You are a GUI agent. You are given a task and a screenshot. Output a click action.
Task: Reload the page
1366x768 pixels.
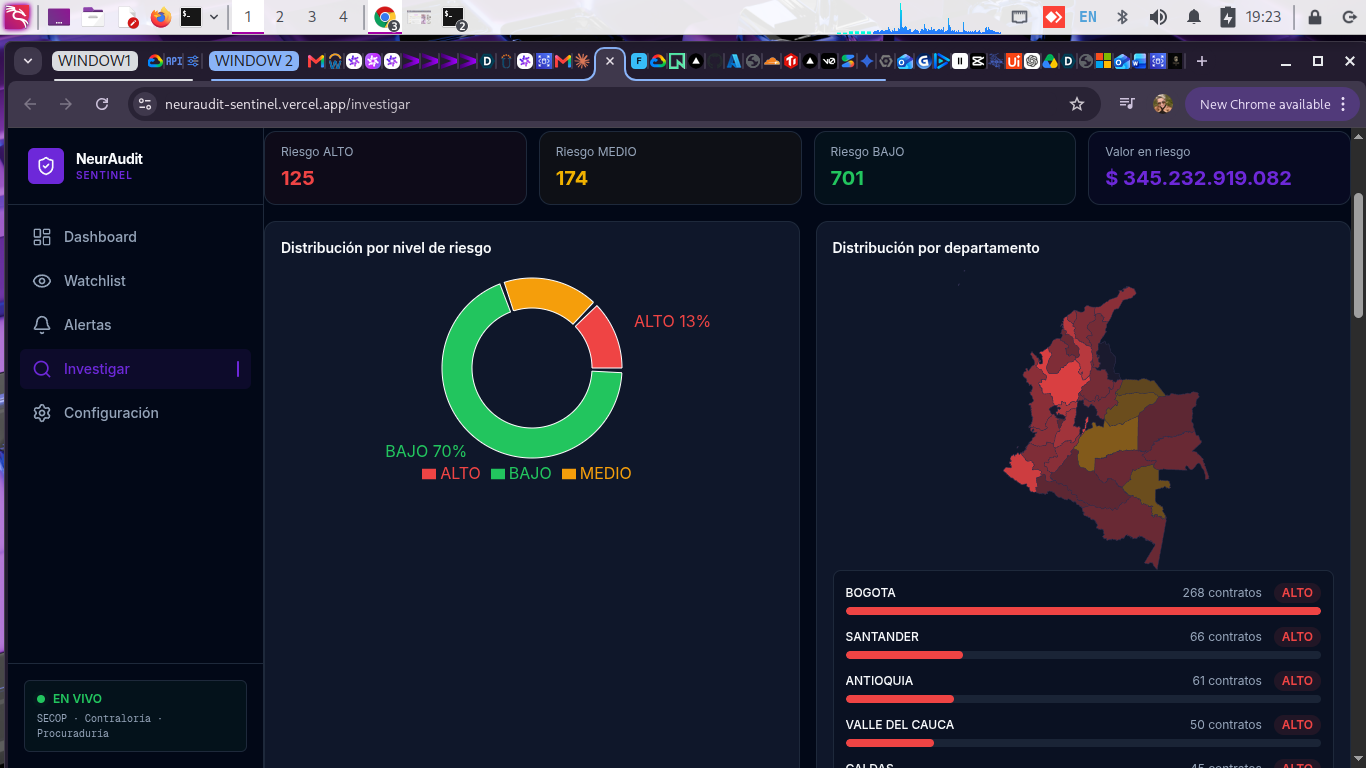pyautogui.click(x=102, y=104)
